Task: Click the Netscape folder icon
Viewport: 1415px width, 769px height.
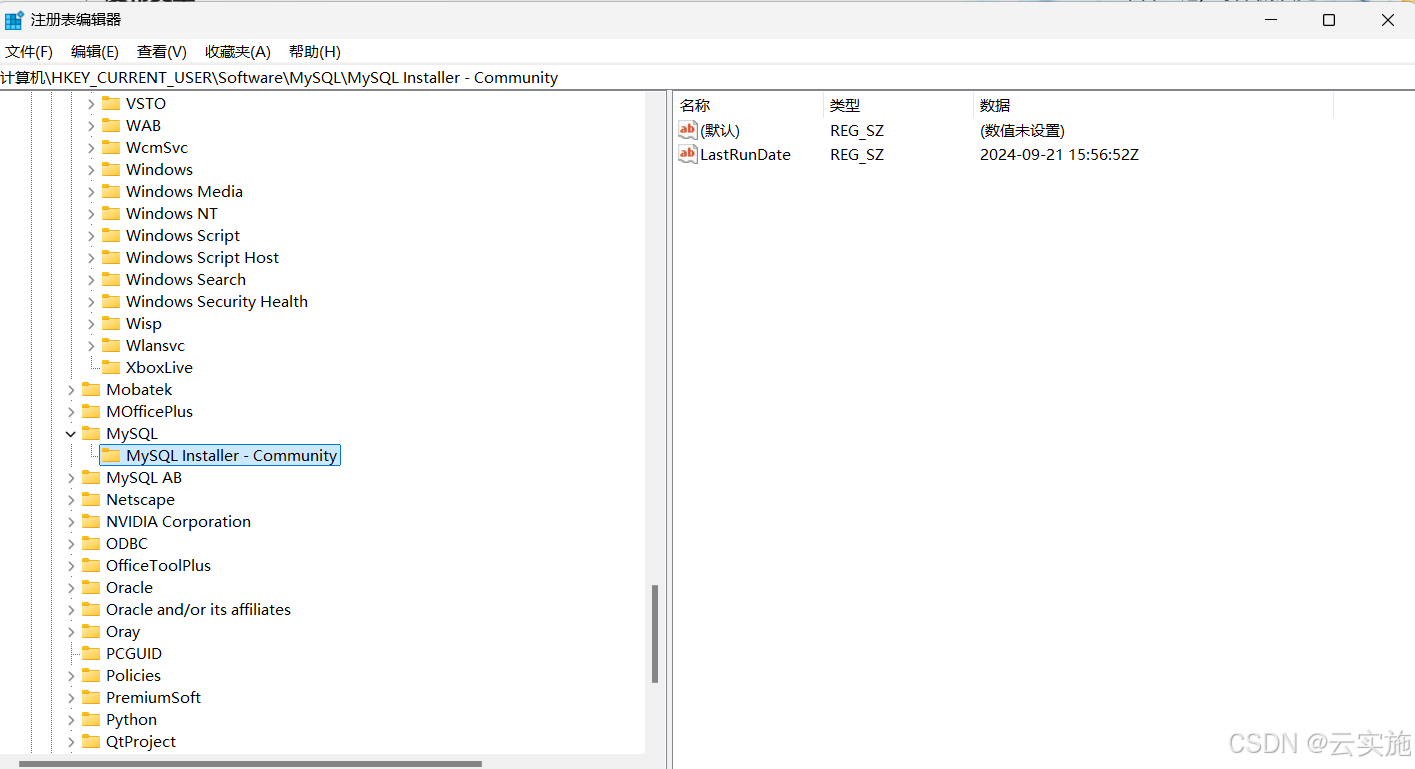Action: click(91, 500)
